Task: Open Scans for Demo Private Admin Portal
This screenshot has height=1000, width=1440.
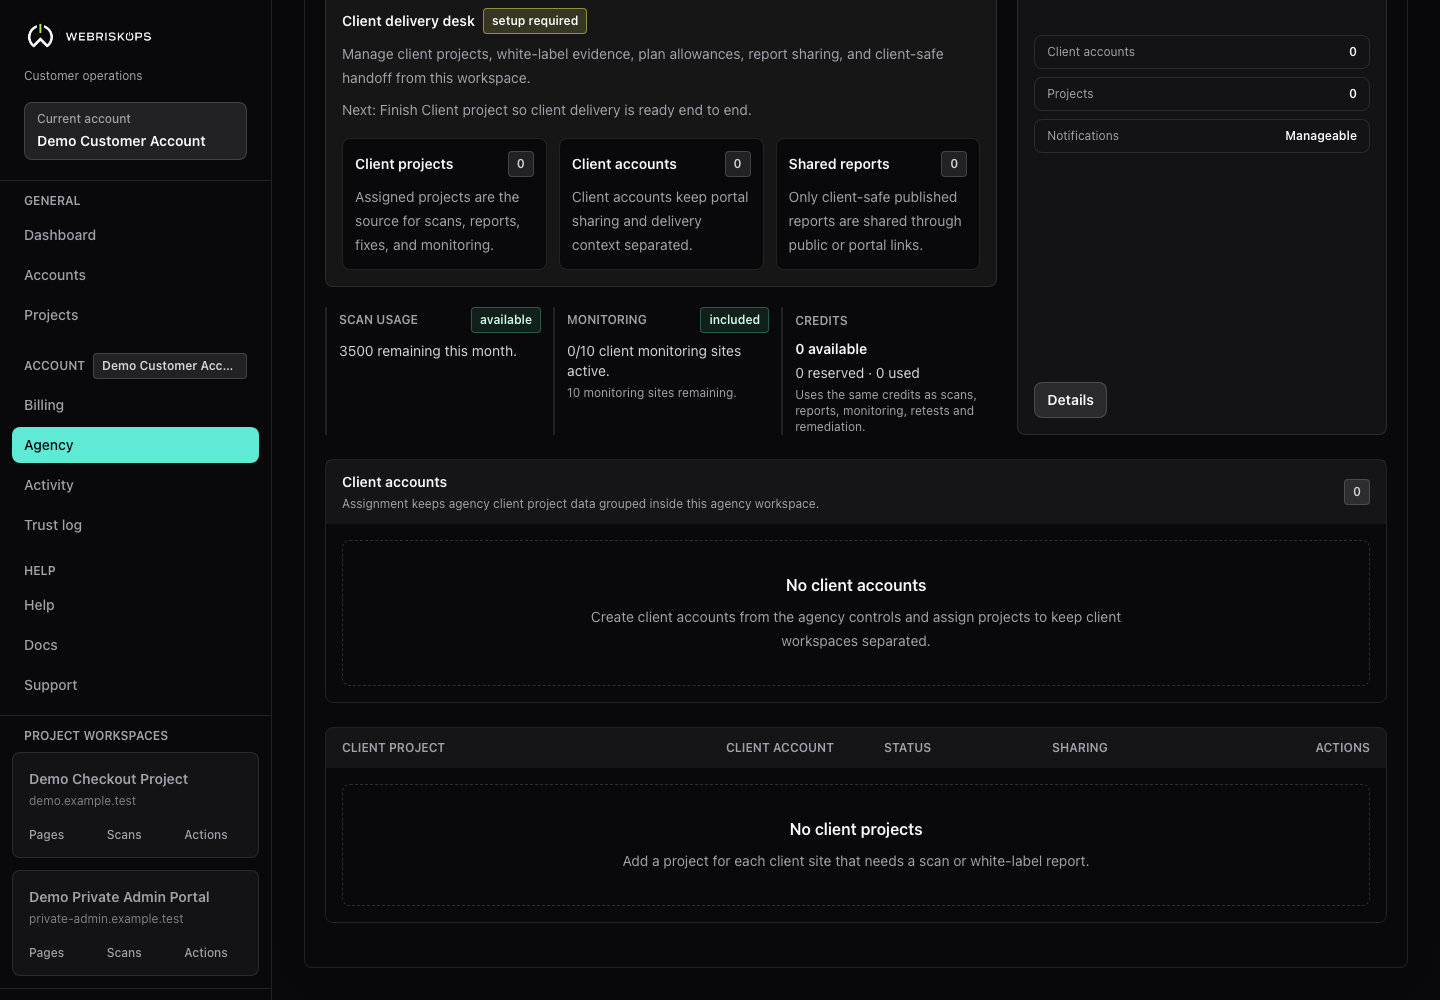Action: pyautogui.click(x=124, y=953)
